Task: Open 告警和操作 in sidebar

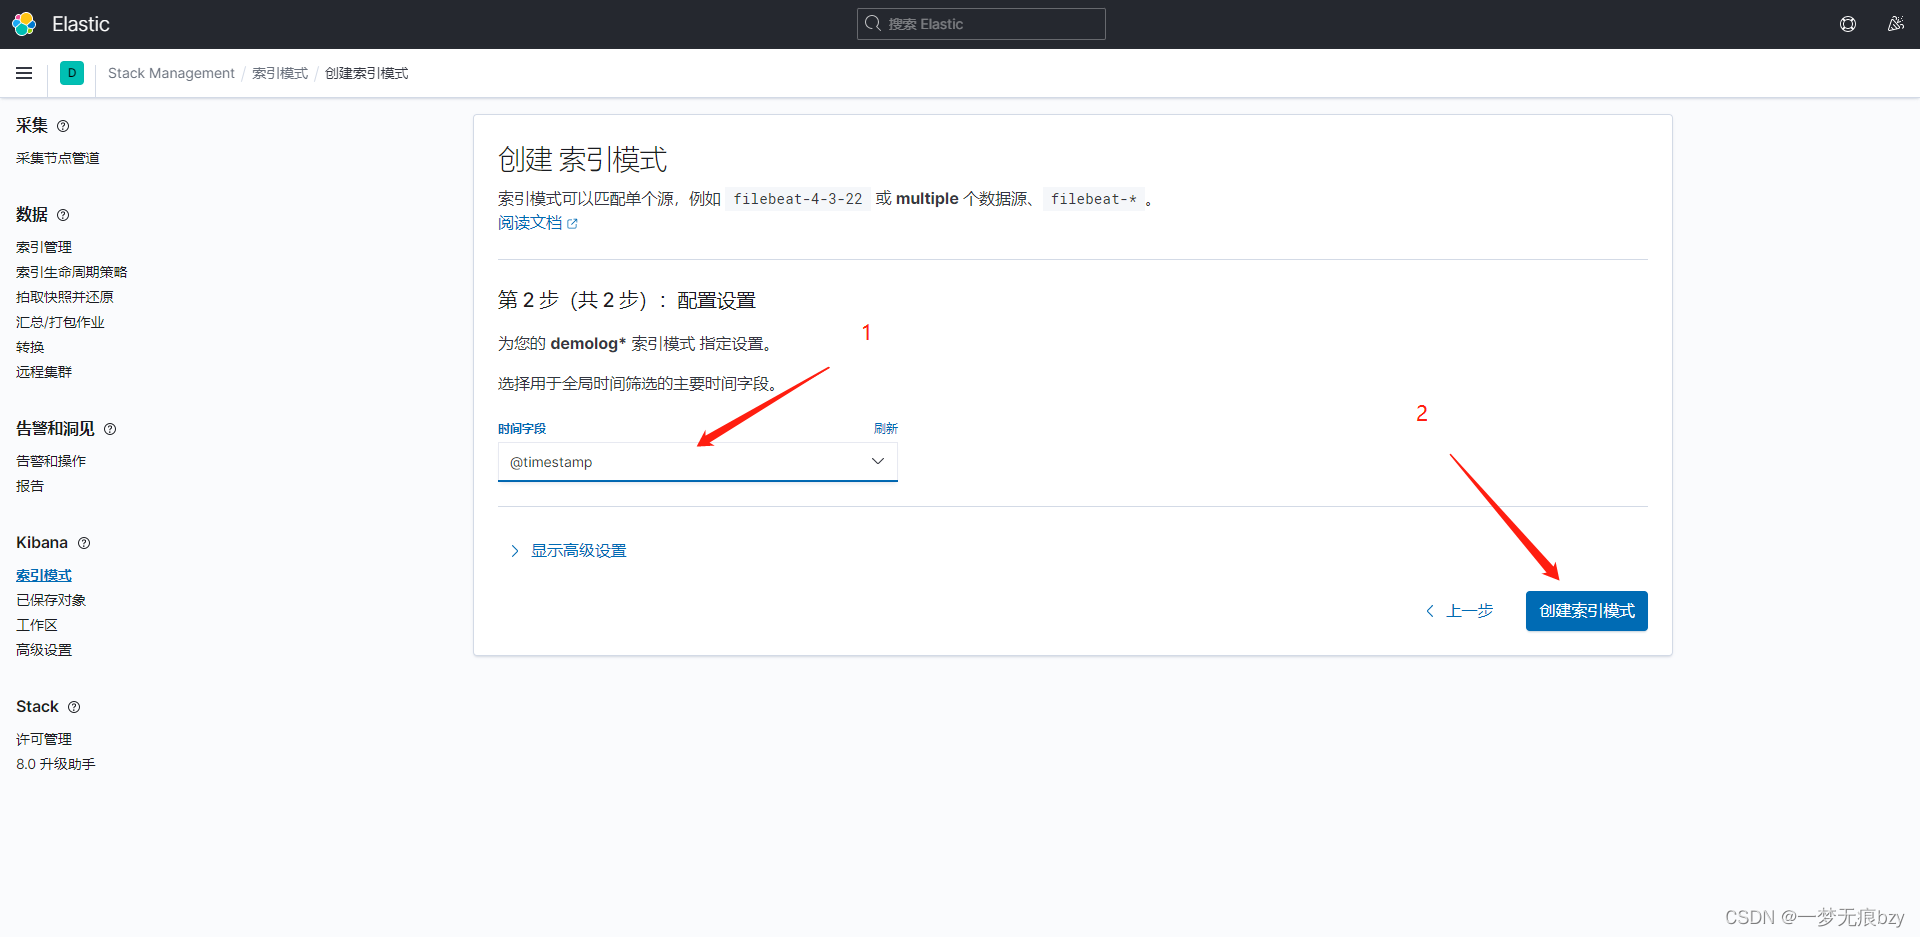Action: click(x=51, y=461)
